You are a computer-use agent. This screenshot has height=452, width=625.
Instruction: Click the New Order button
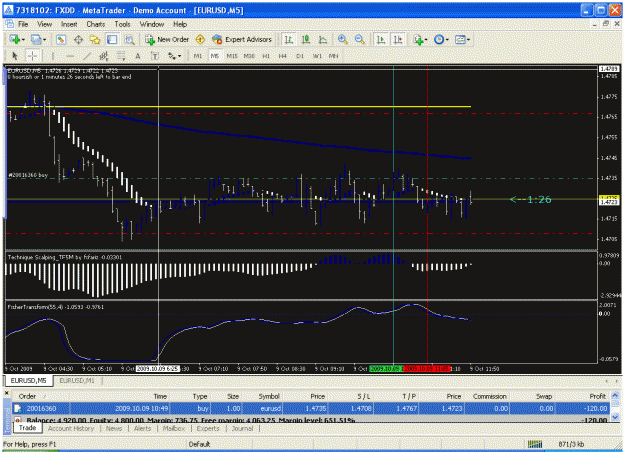tap(167, 39)
